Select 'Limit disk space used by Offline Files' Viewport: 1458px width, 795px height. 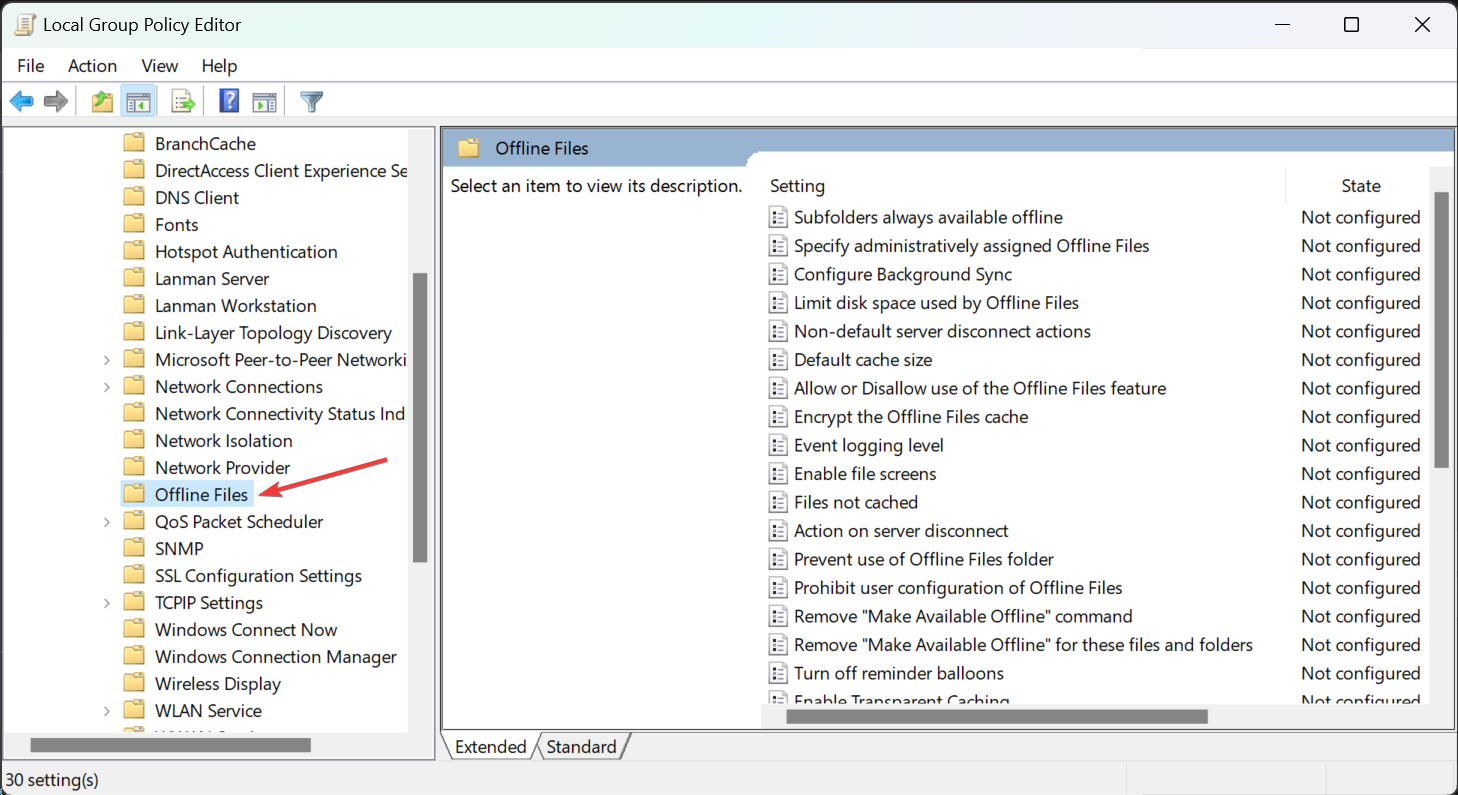[936, 303]
